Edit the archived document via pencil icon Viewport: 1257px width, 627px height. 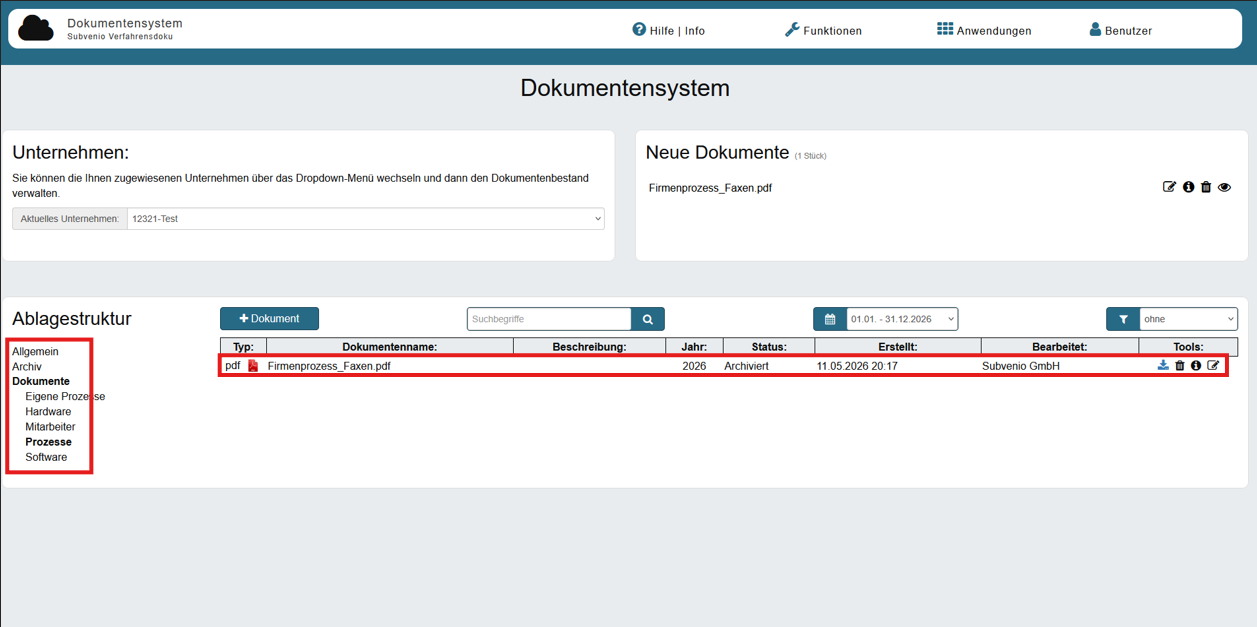1213,366
